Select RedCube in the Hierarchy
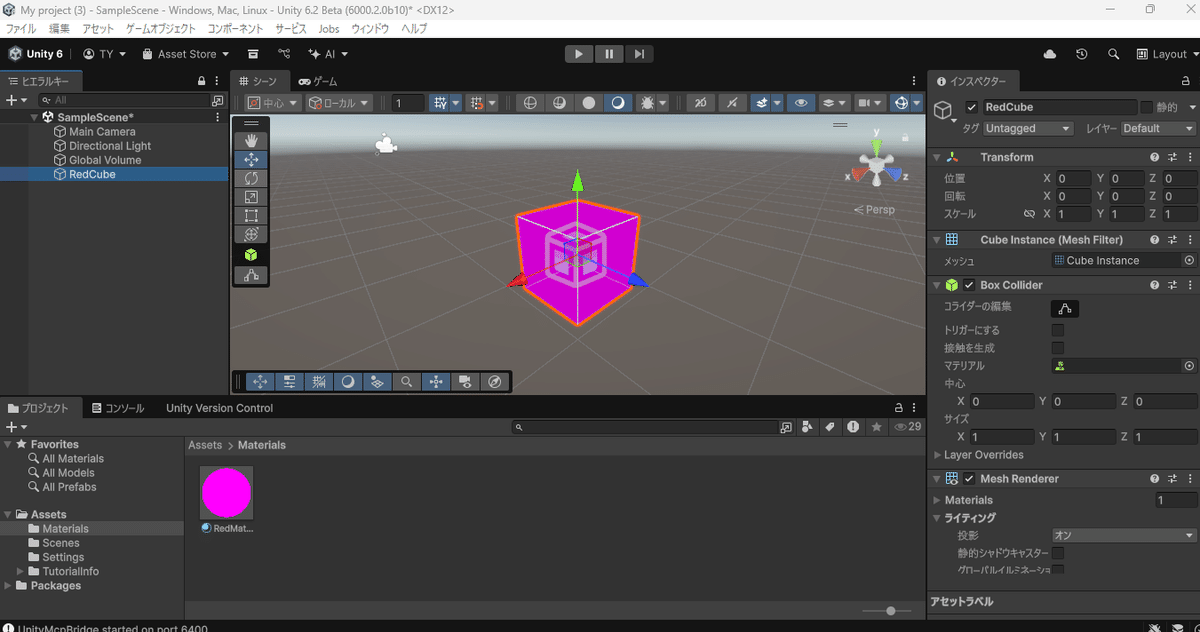Viewport: 1200px width, 632px height. [93, 174]
